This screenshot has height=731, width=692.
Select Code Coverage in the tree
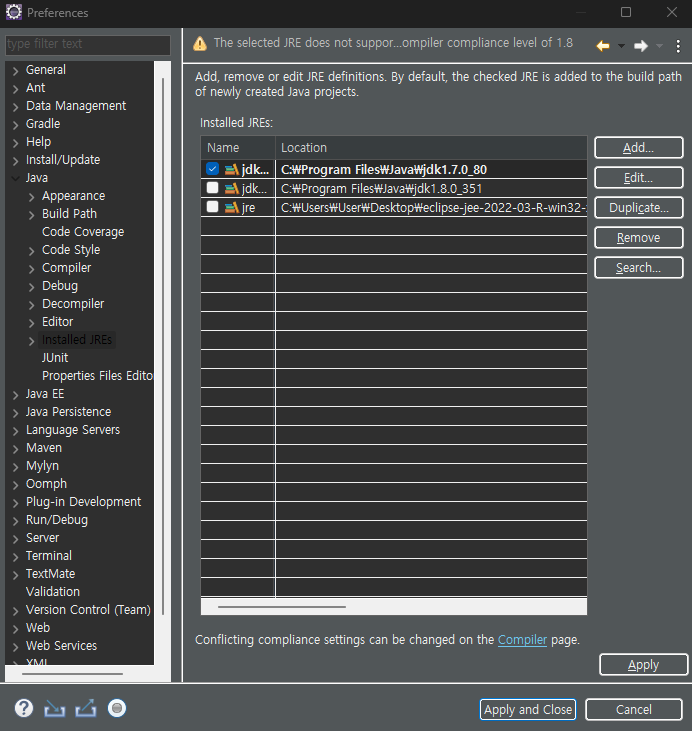[x=83, y=232]
